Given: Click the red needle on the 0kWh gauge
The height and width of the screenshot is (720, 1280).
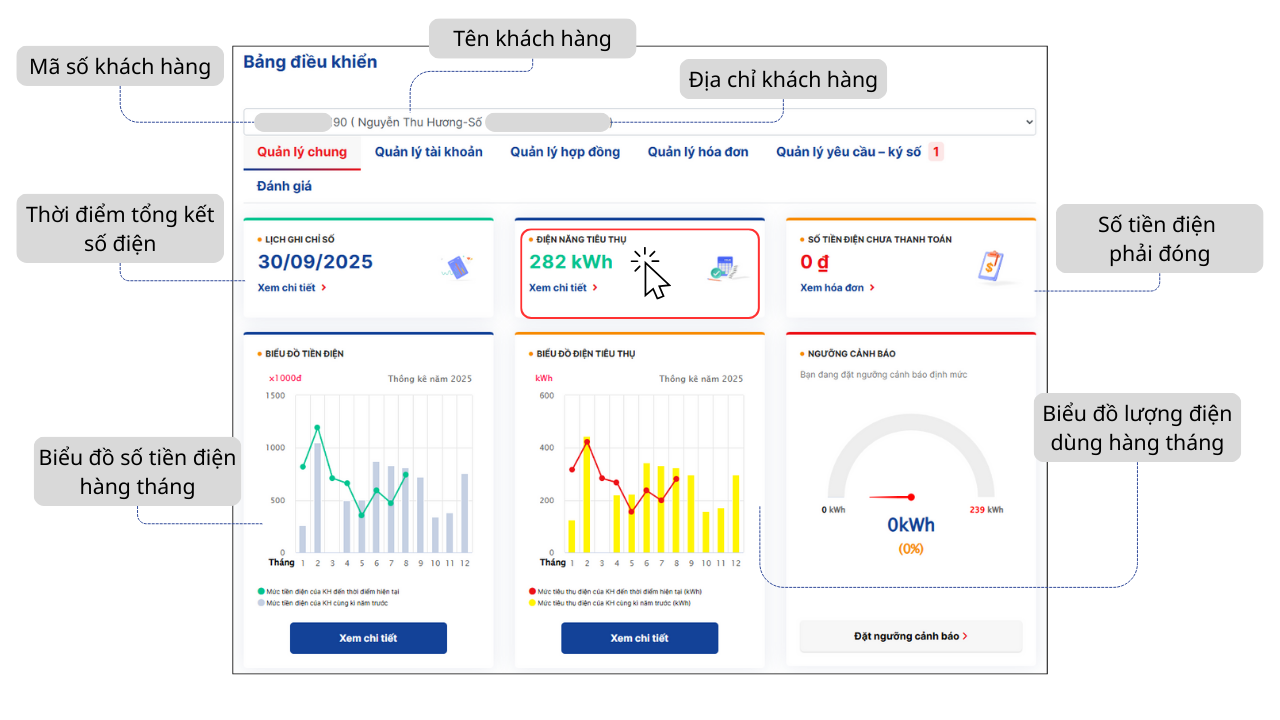Looking at the screenshot, I should click(890, 495).
